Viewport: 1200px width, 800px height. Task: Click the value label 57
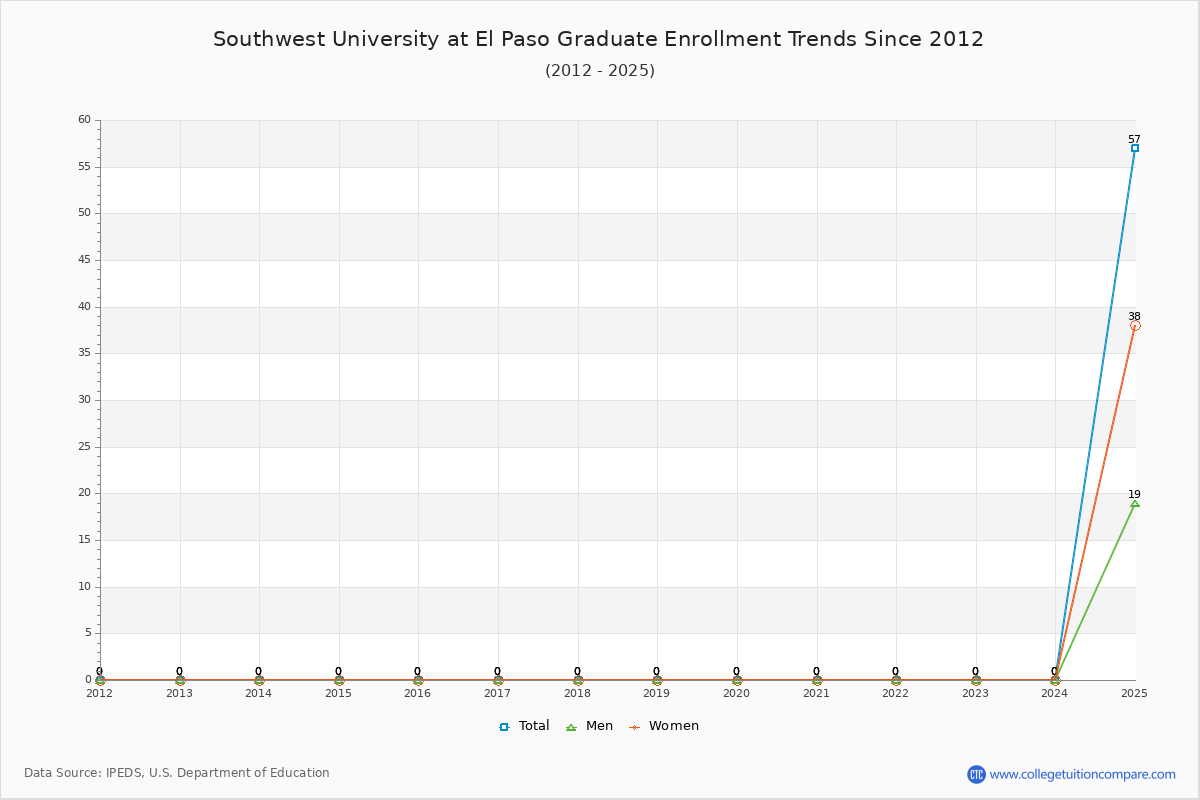1134,140
